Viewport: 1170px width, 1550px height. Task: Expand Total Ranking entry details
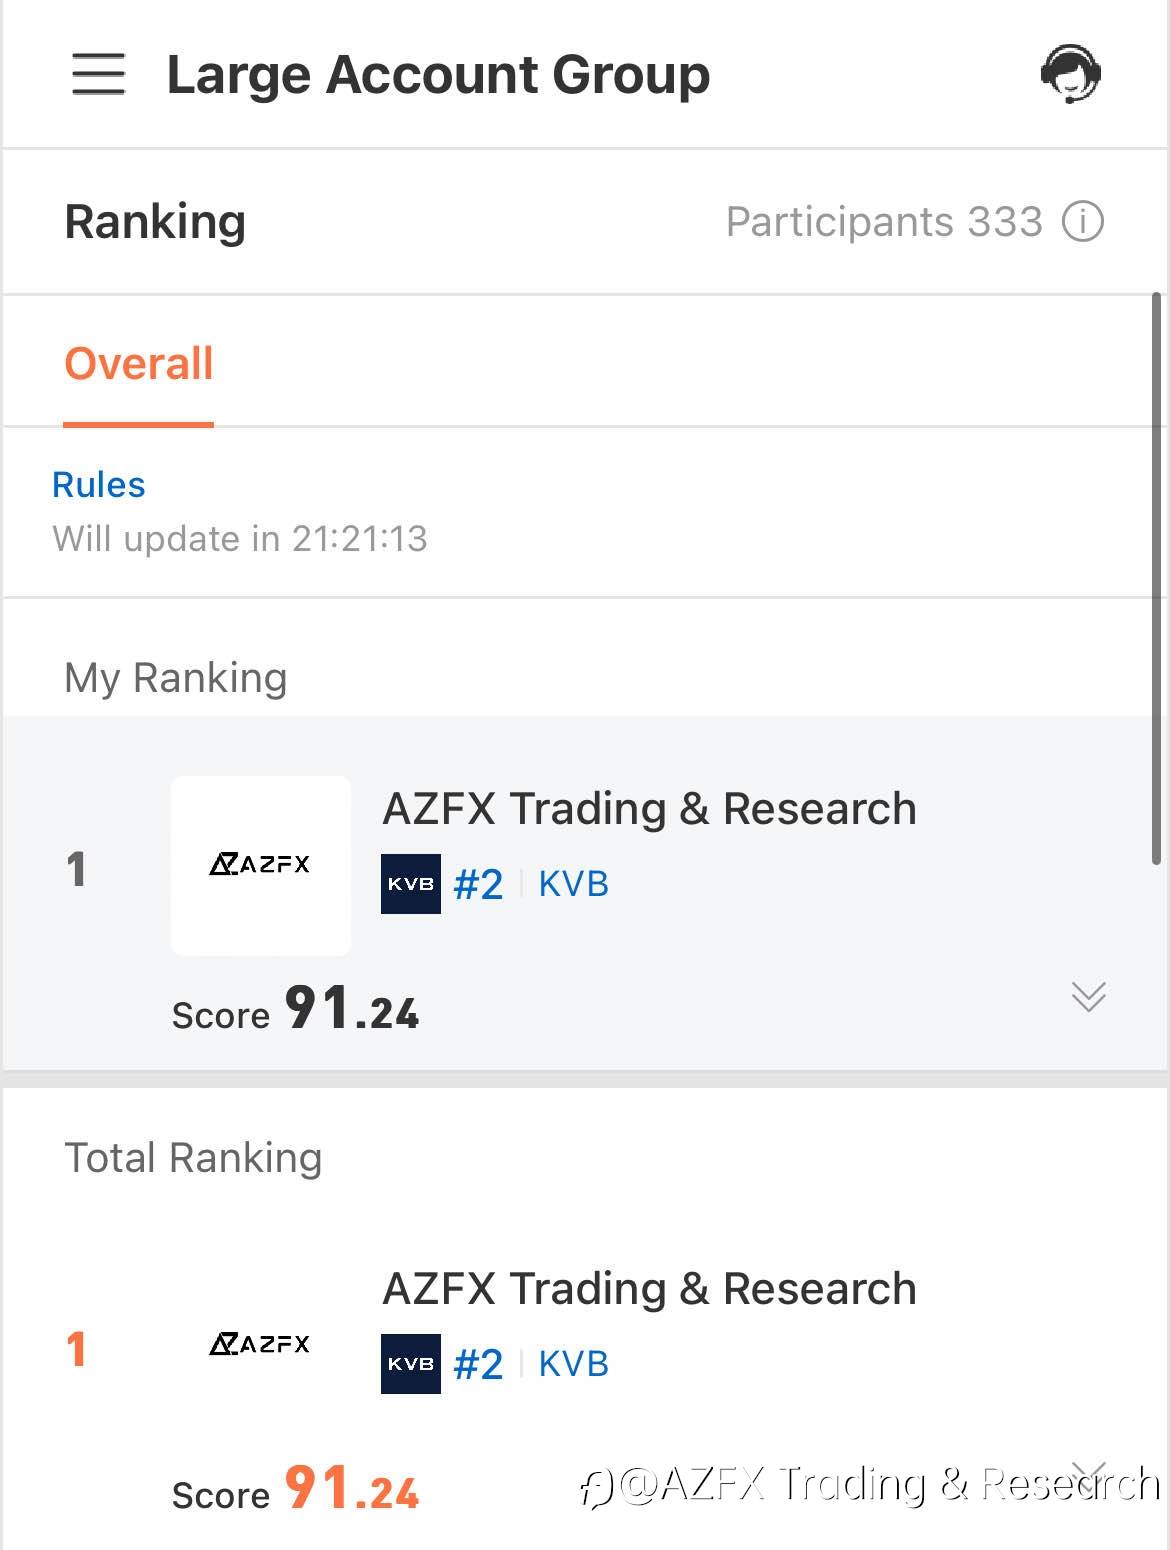(1088, 1472)
